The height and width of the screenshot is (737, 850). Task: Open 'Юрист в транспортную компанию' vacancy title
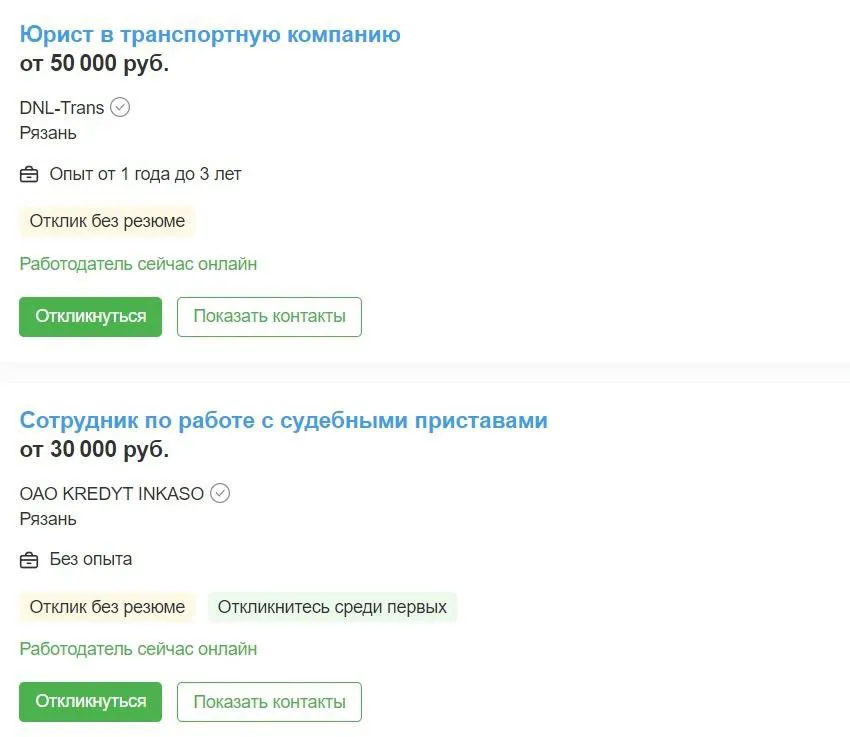pos(210,35)
